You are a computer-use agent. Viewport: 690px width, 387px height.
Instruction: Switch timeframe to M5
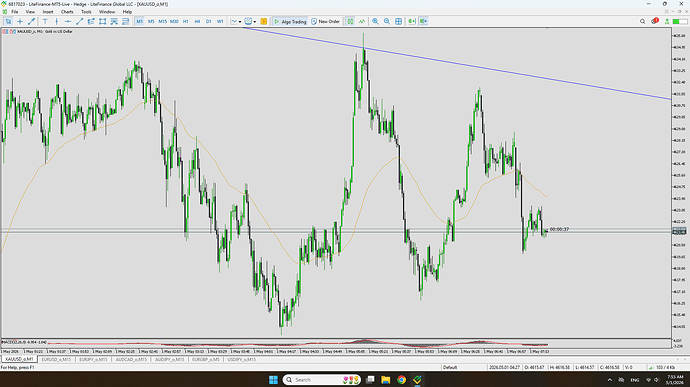[151, 21]
